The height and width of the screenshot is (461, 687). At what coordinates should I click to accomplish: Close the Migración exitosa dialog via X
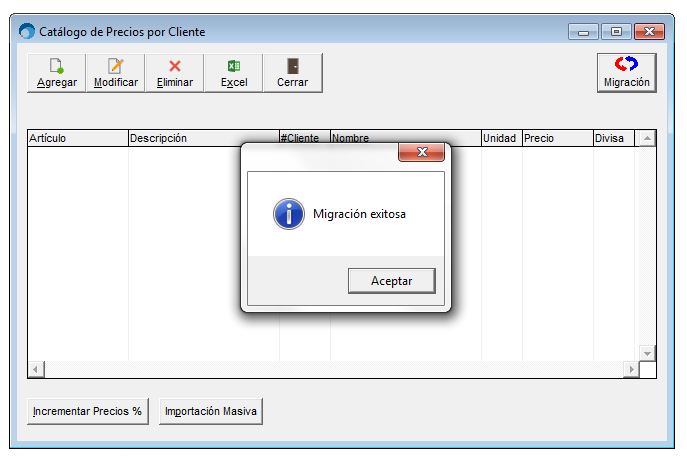[x=421, y=152]
